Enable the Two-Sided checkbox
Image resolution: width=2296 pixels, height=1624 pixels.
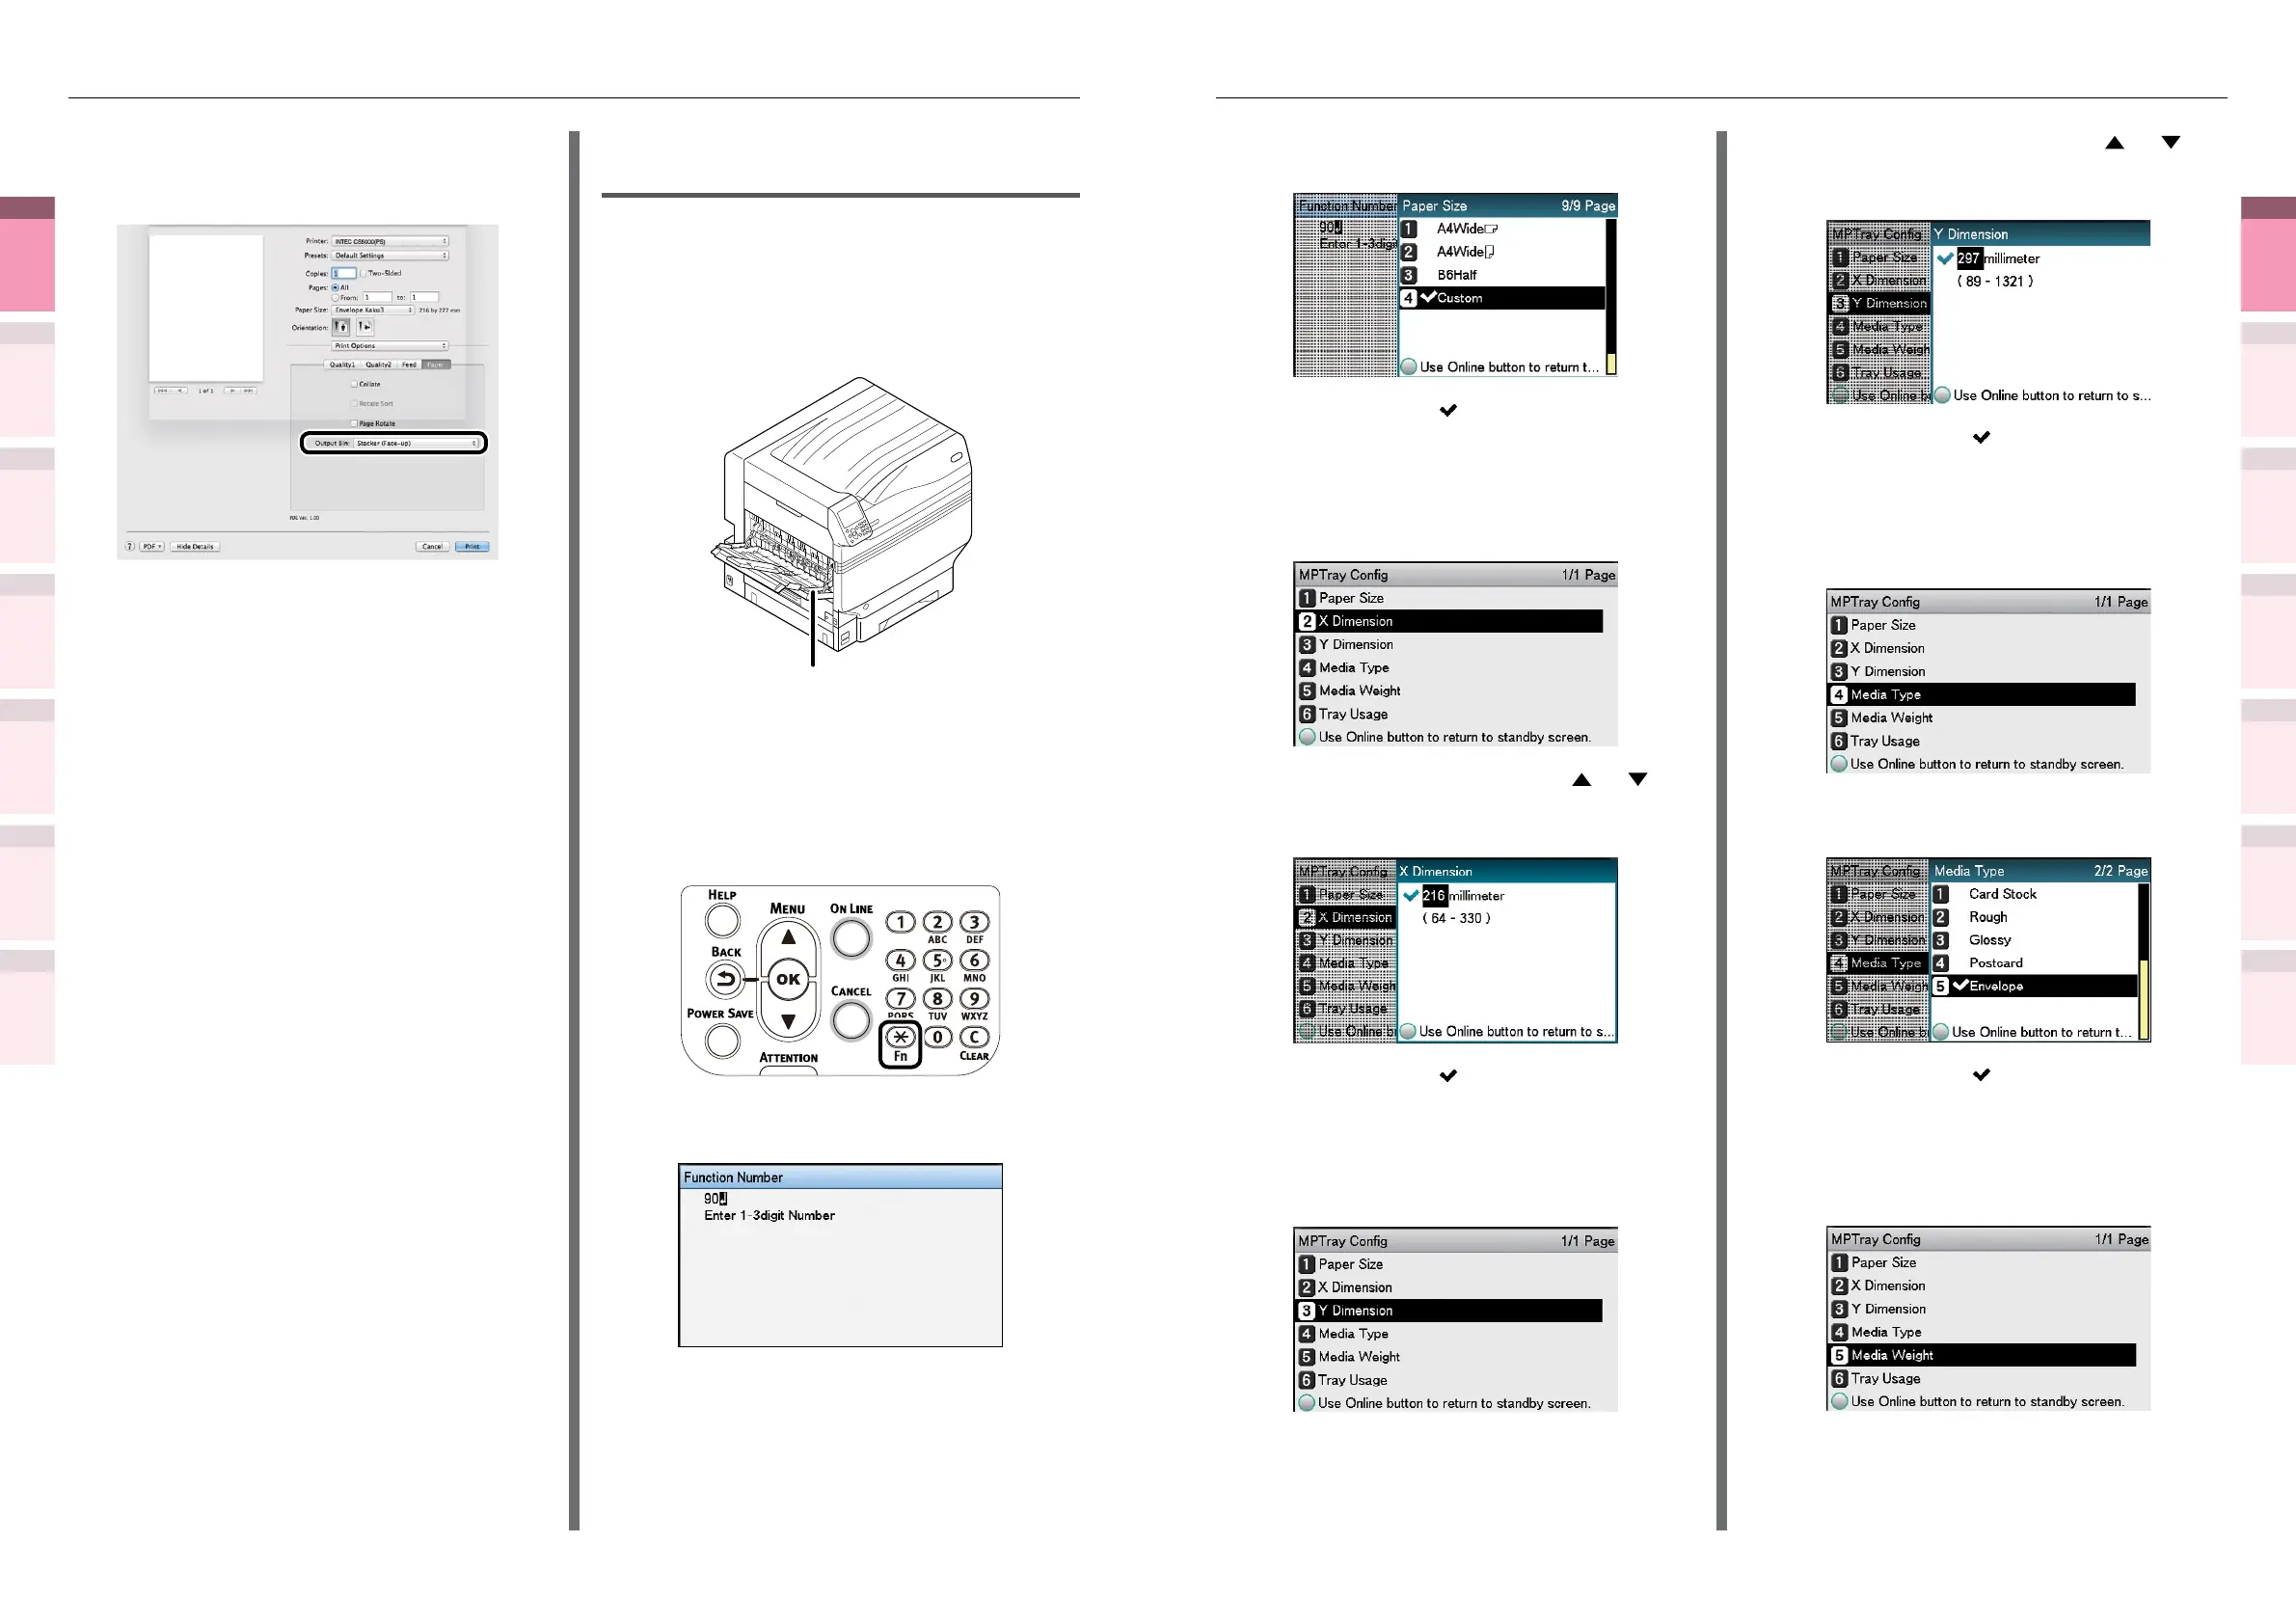coord(364,273)
